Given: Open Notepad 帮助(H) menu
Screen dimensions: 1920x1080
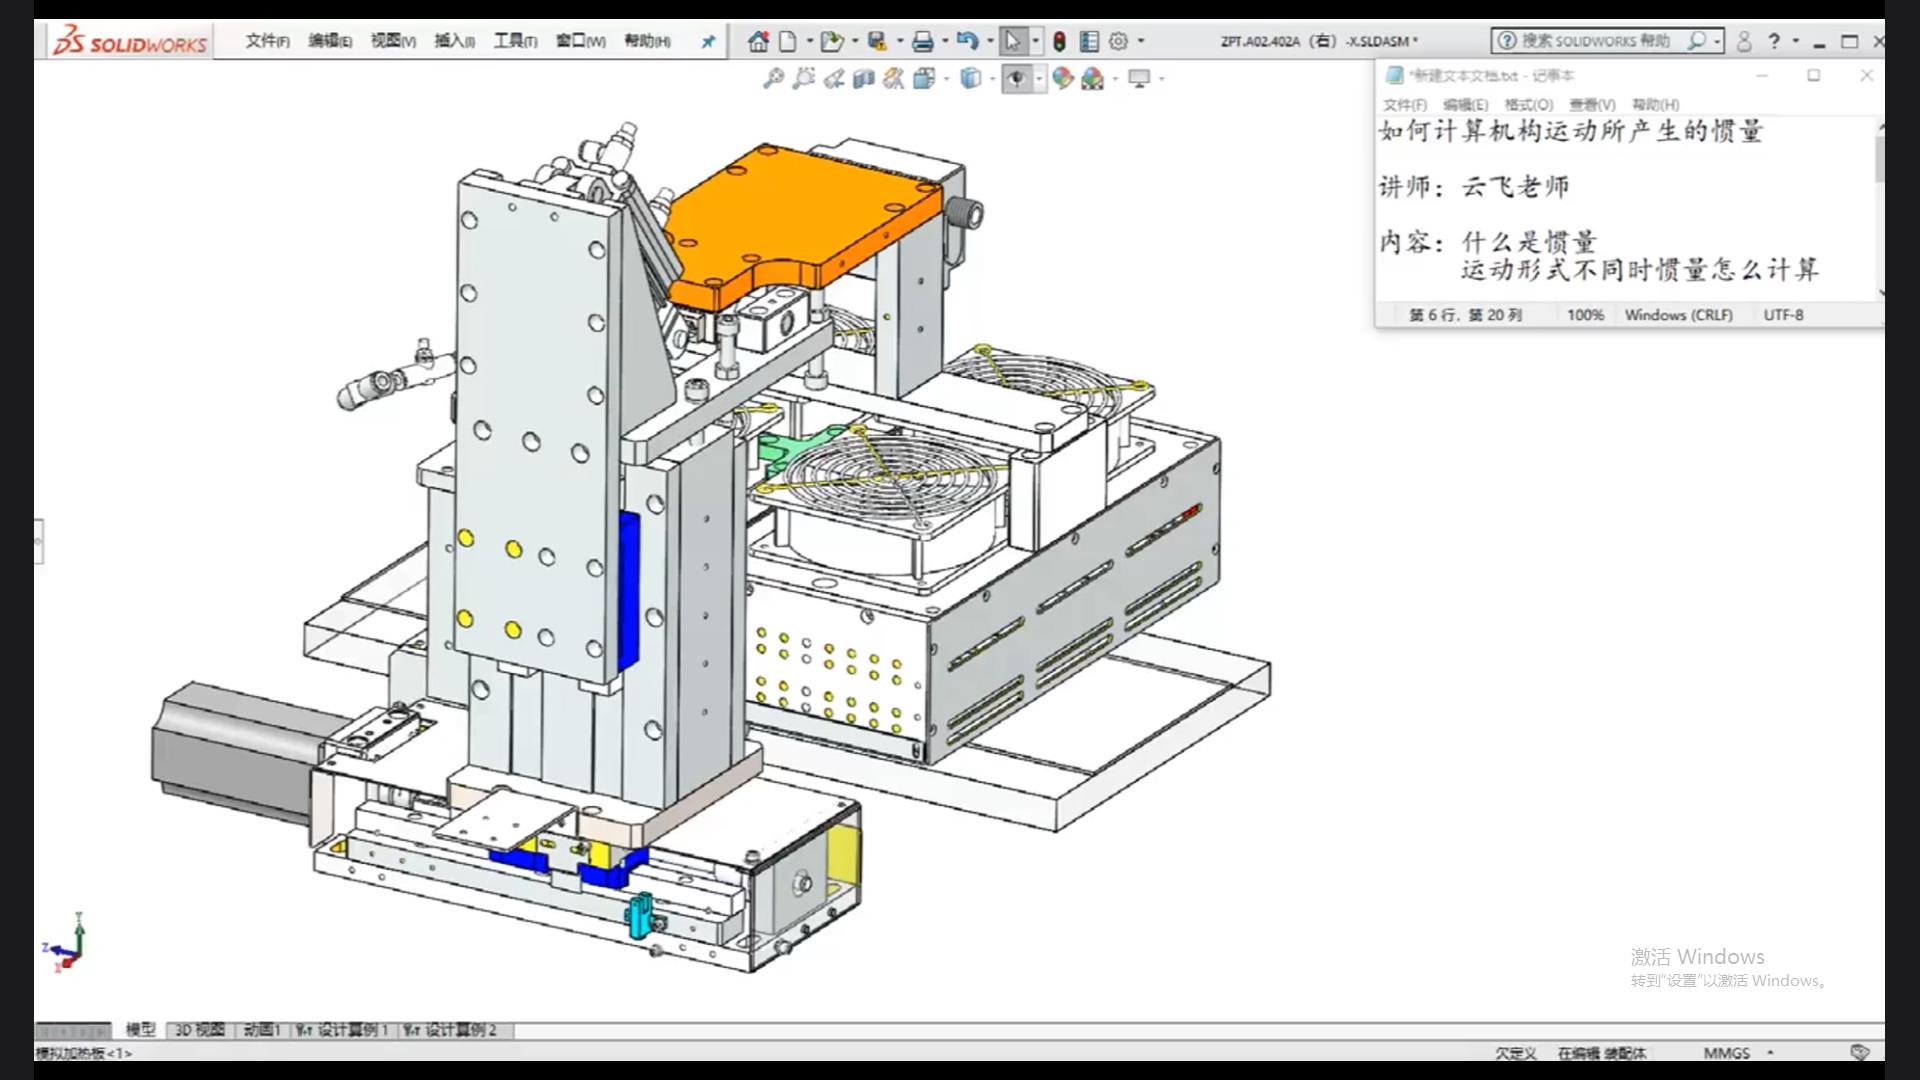Looking at the screenshot, I should 1656,105.
